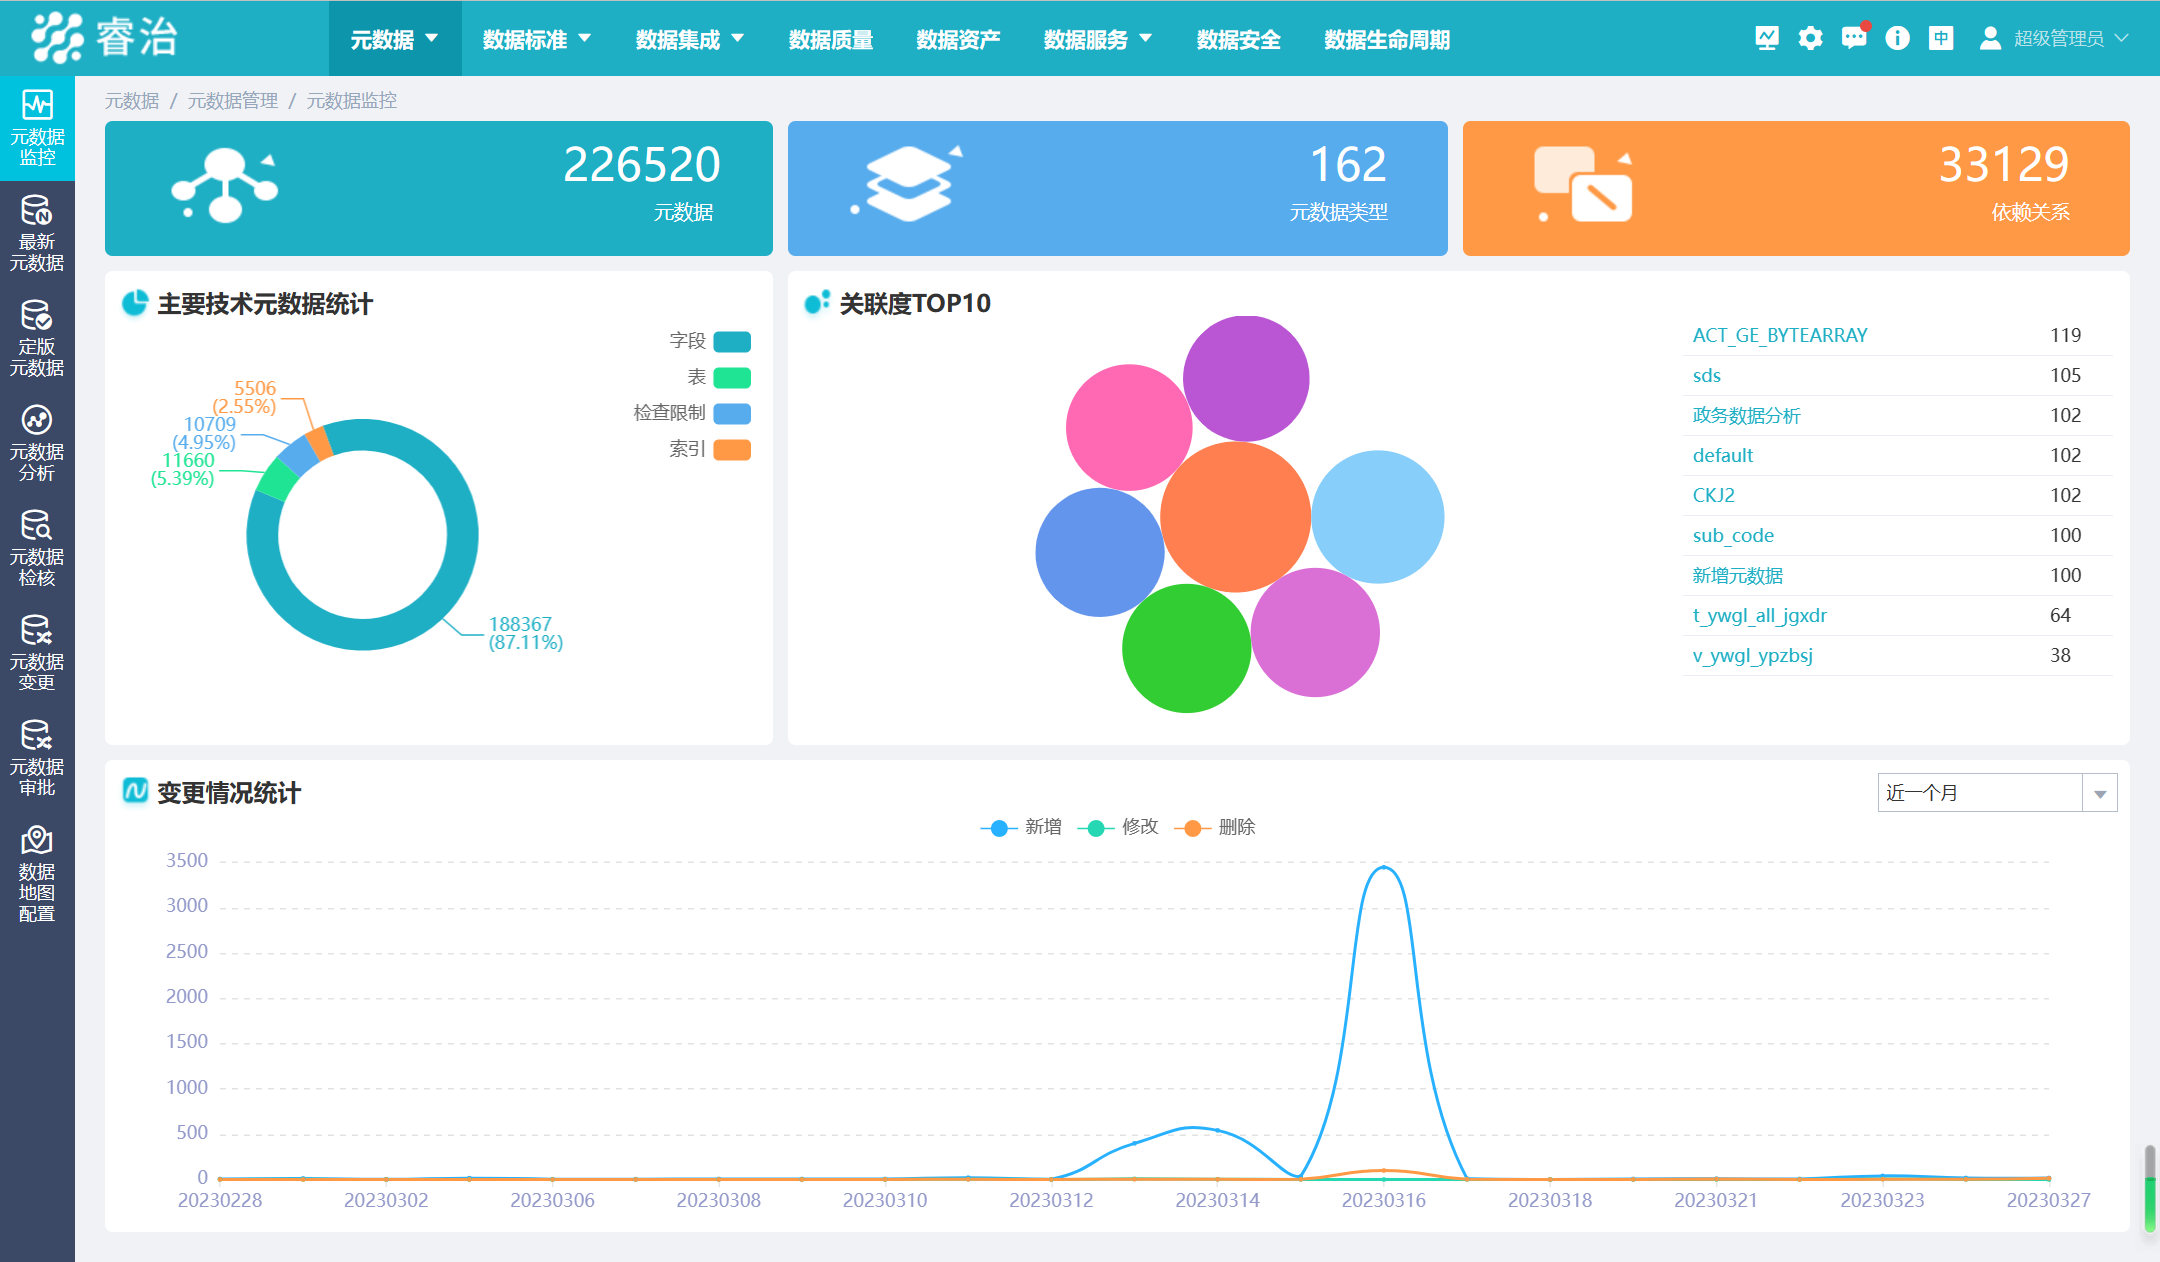The image size is (2160, 1262).
Task: Click the orange 索引 legend swatch
Action: 731,450
